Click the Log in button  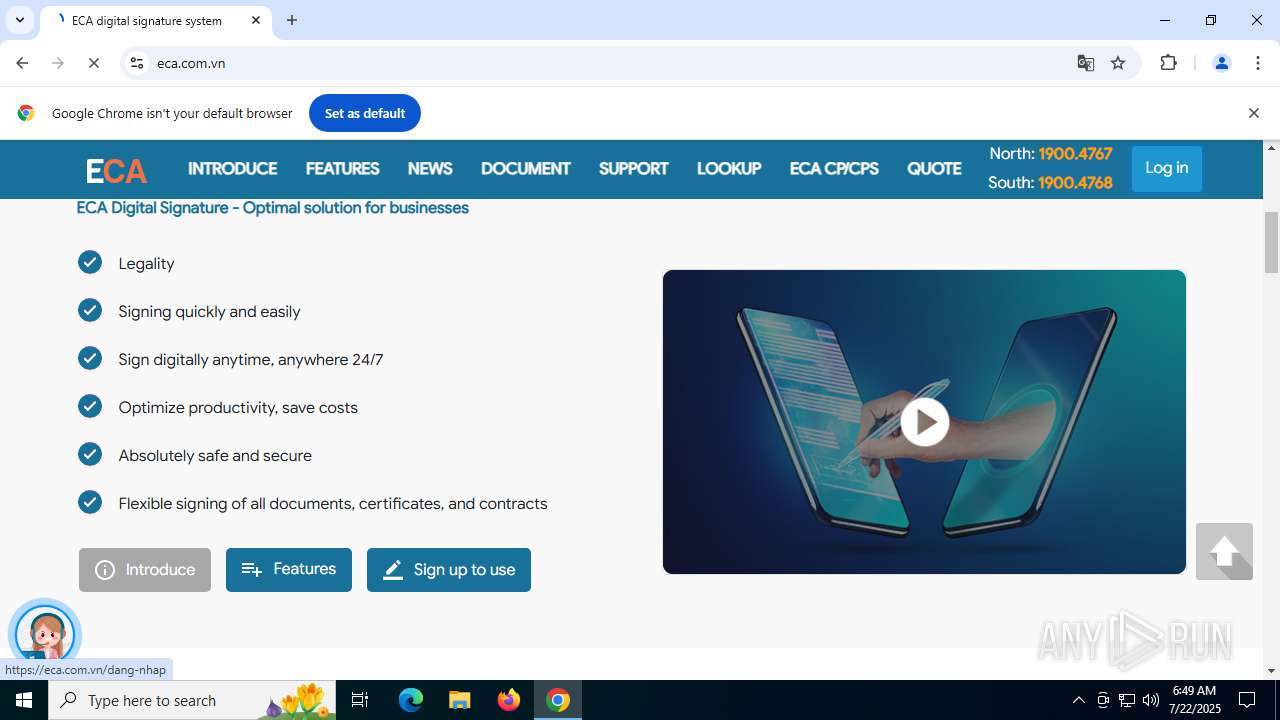(x=1166, y=168)
